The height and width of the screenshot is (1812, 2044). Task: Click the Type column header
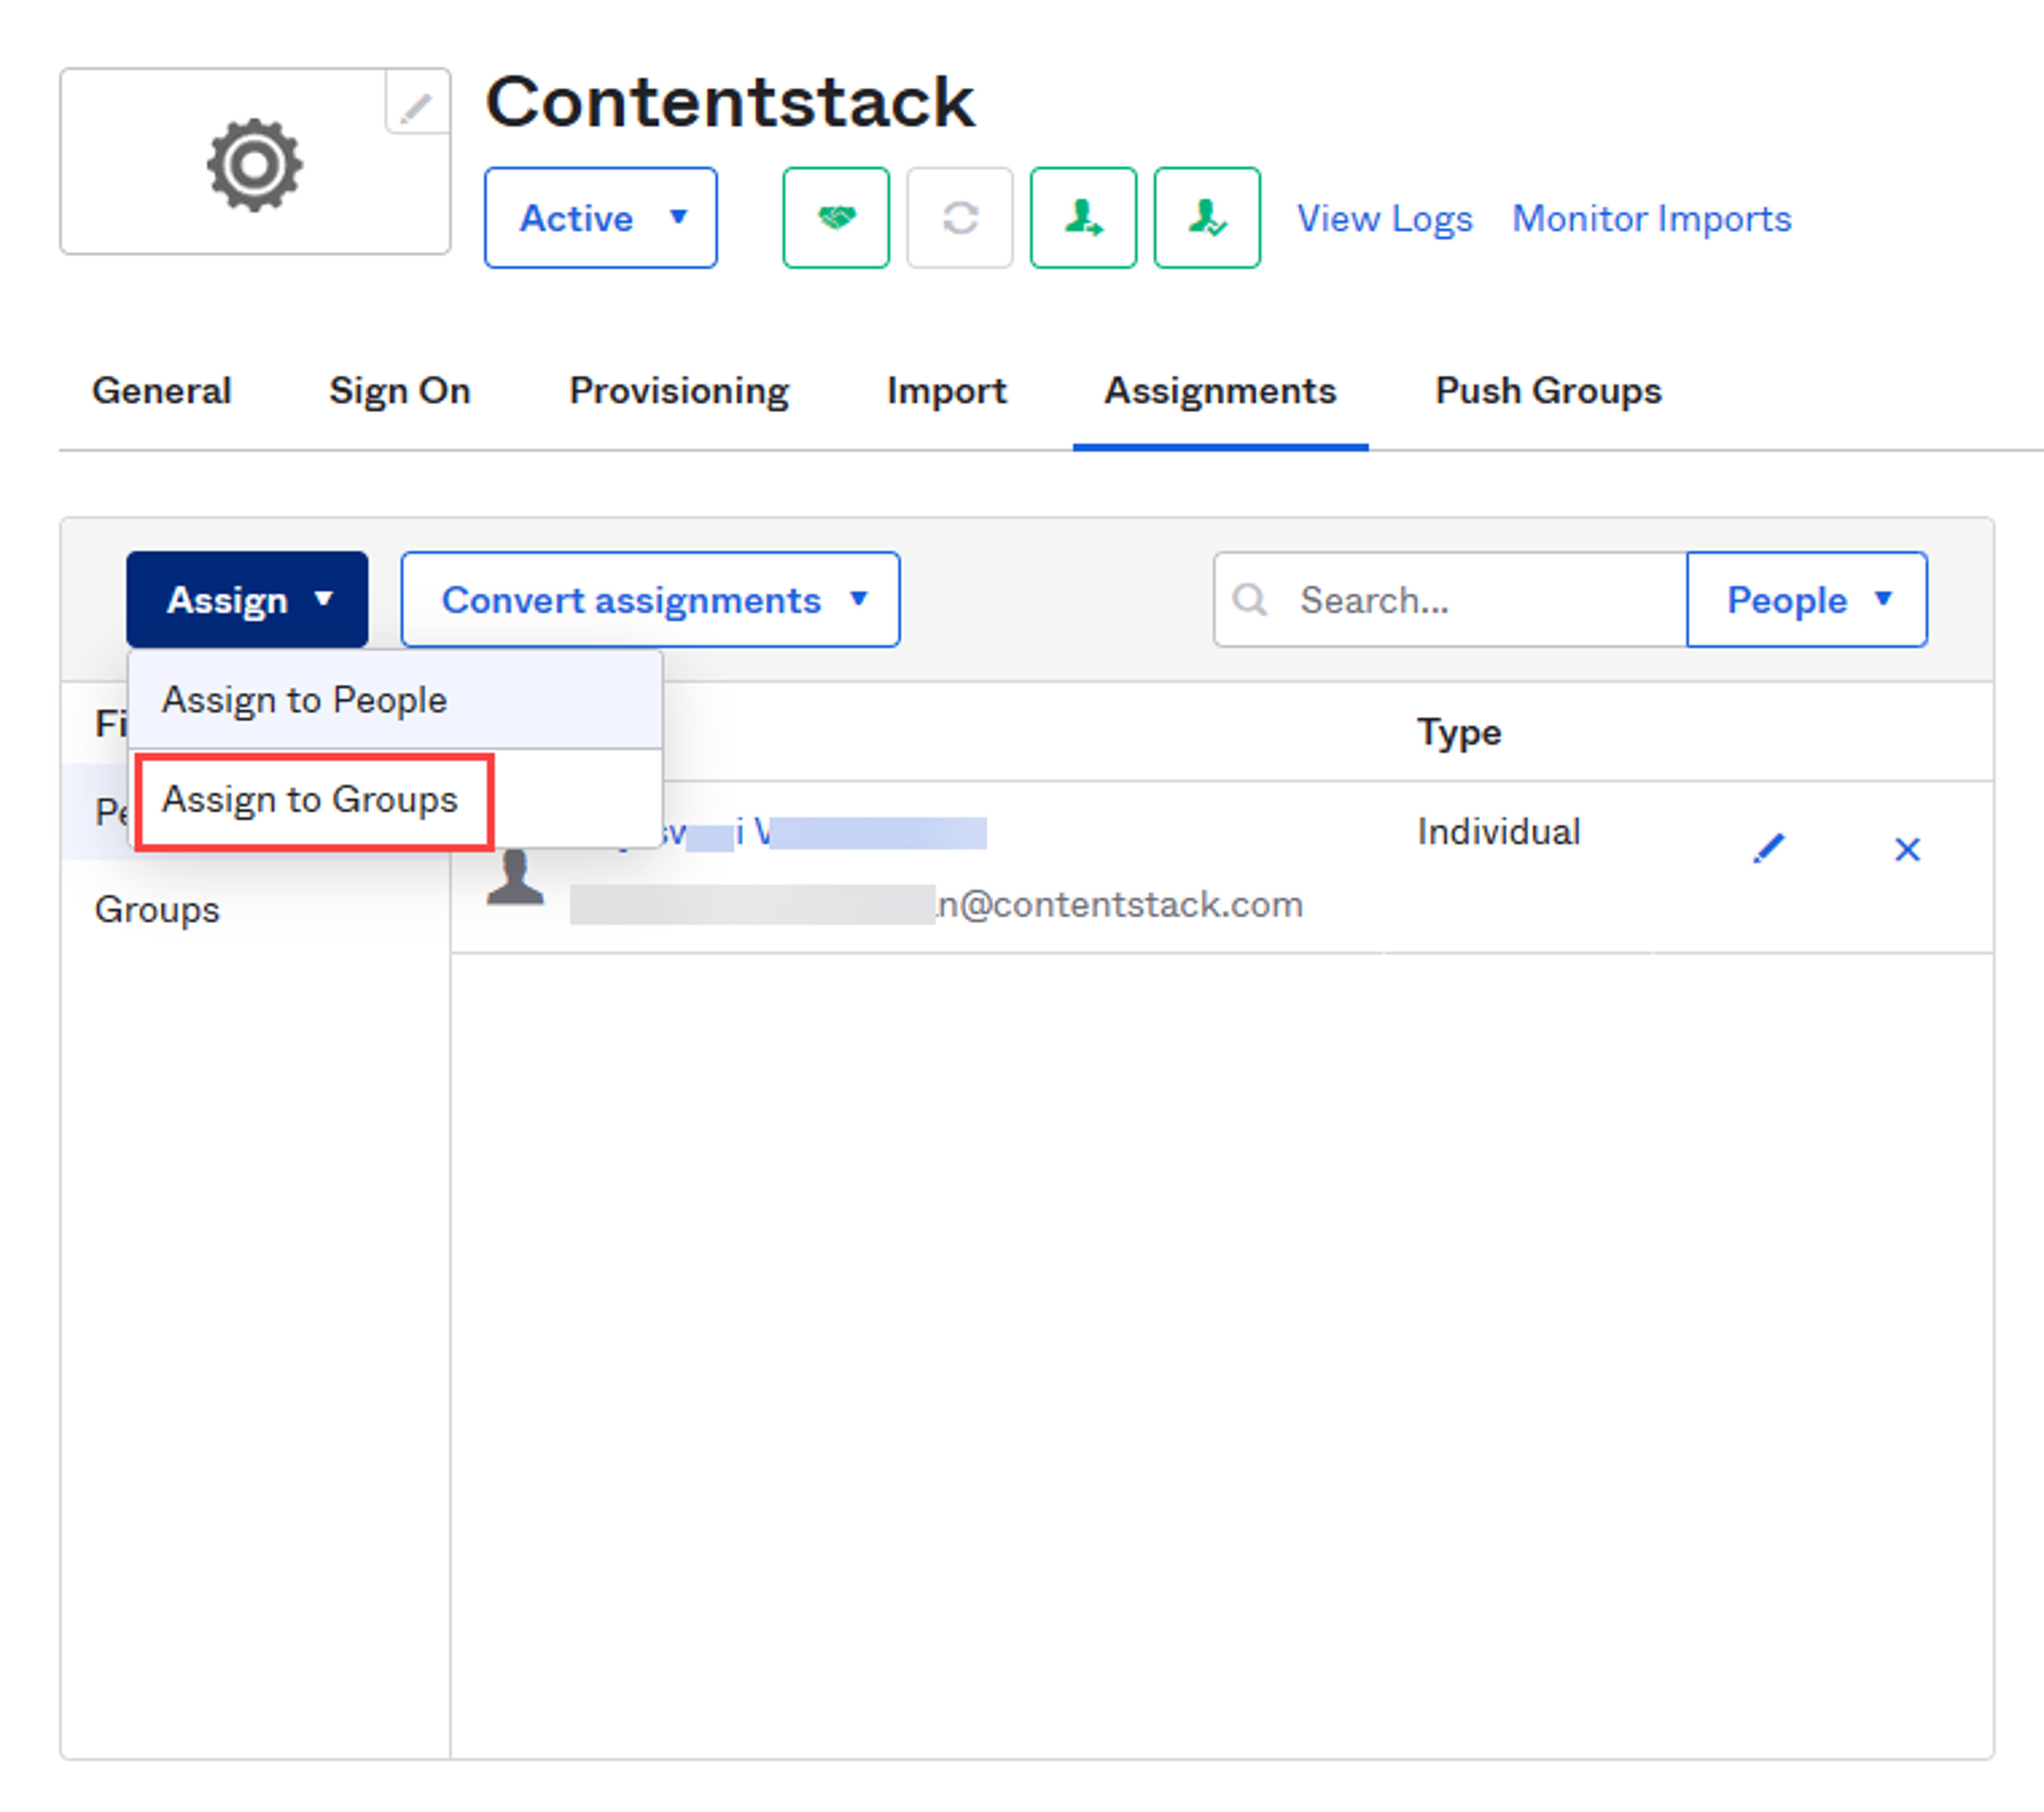tap(1459, 733)
